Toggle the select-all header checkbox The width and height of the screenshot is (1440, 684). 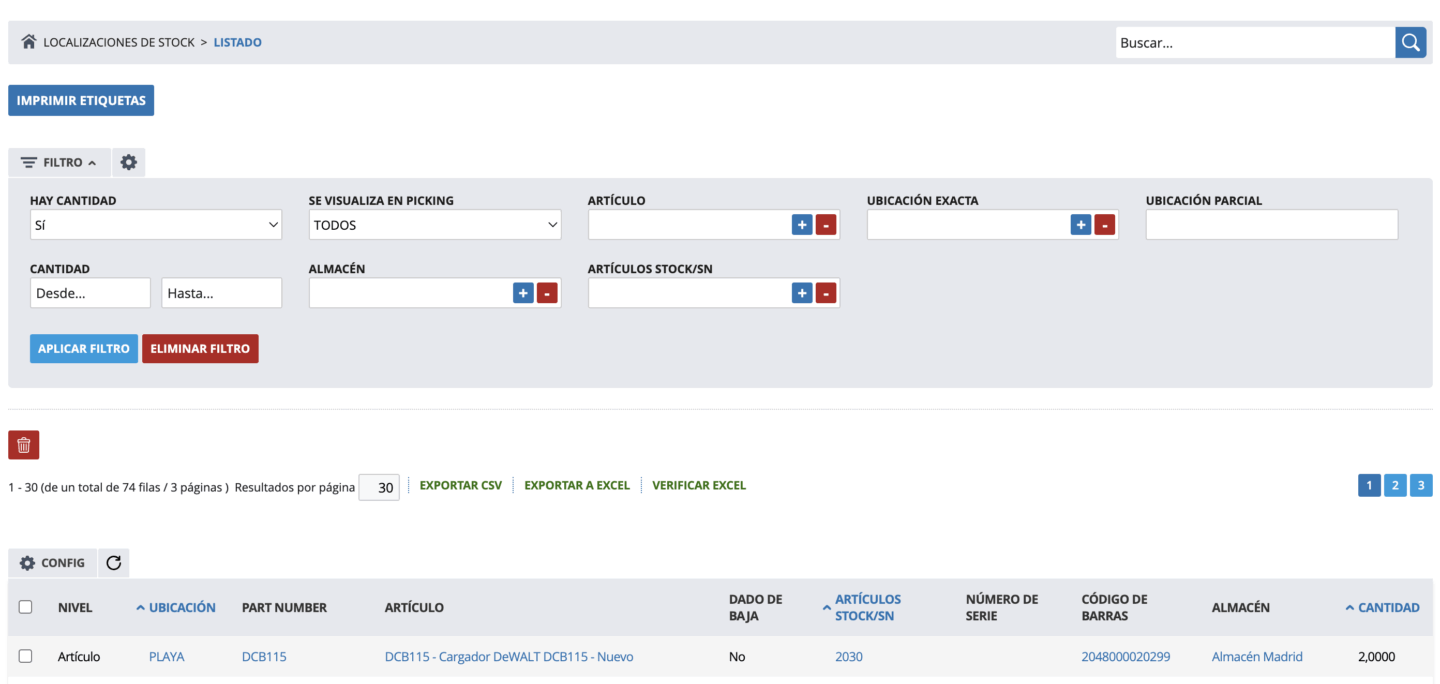click(26, 607)
